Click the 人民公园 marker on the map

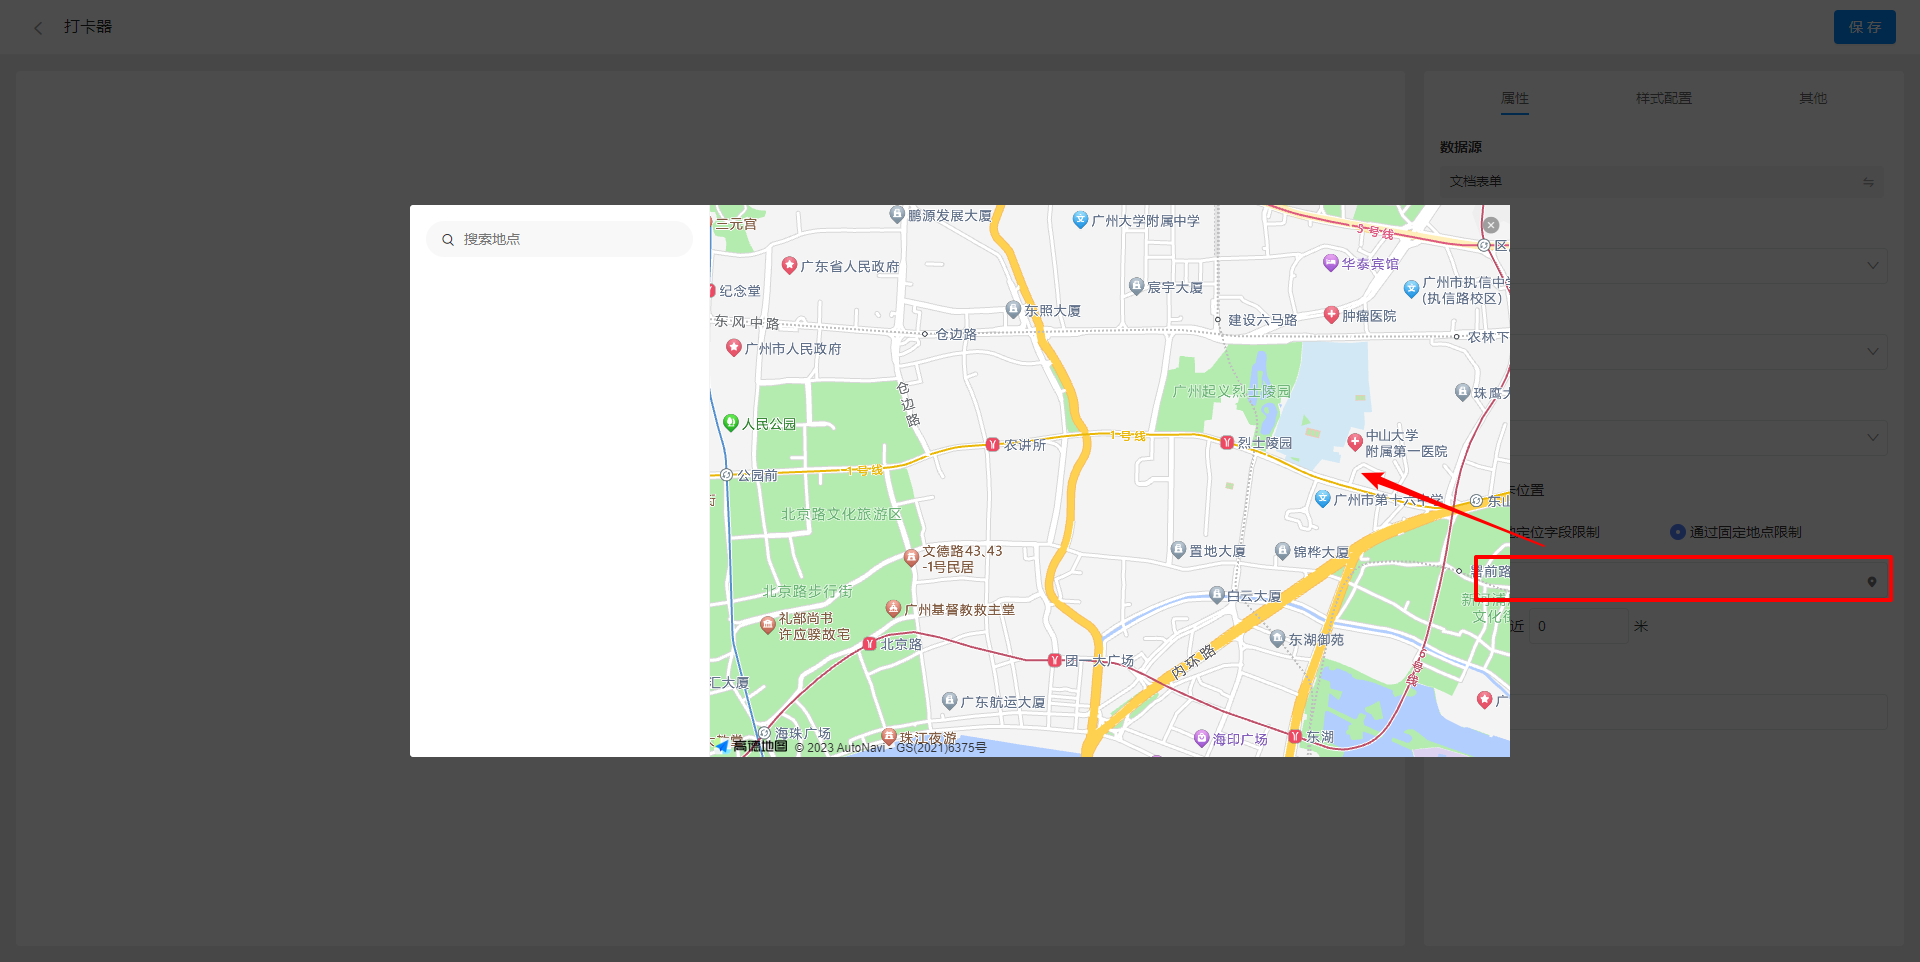point(732,423)
